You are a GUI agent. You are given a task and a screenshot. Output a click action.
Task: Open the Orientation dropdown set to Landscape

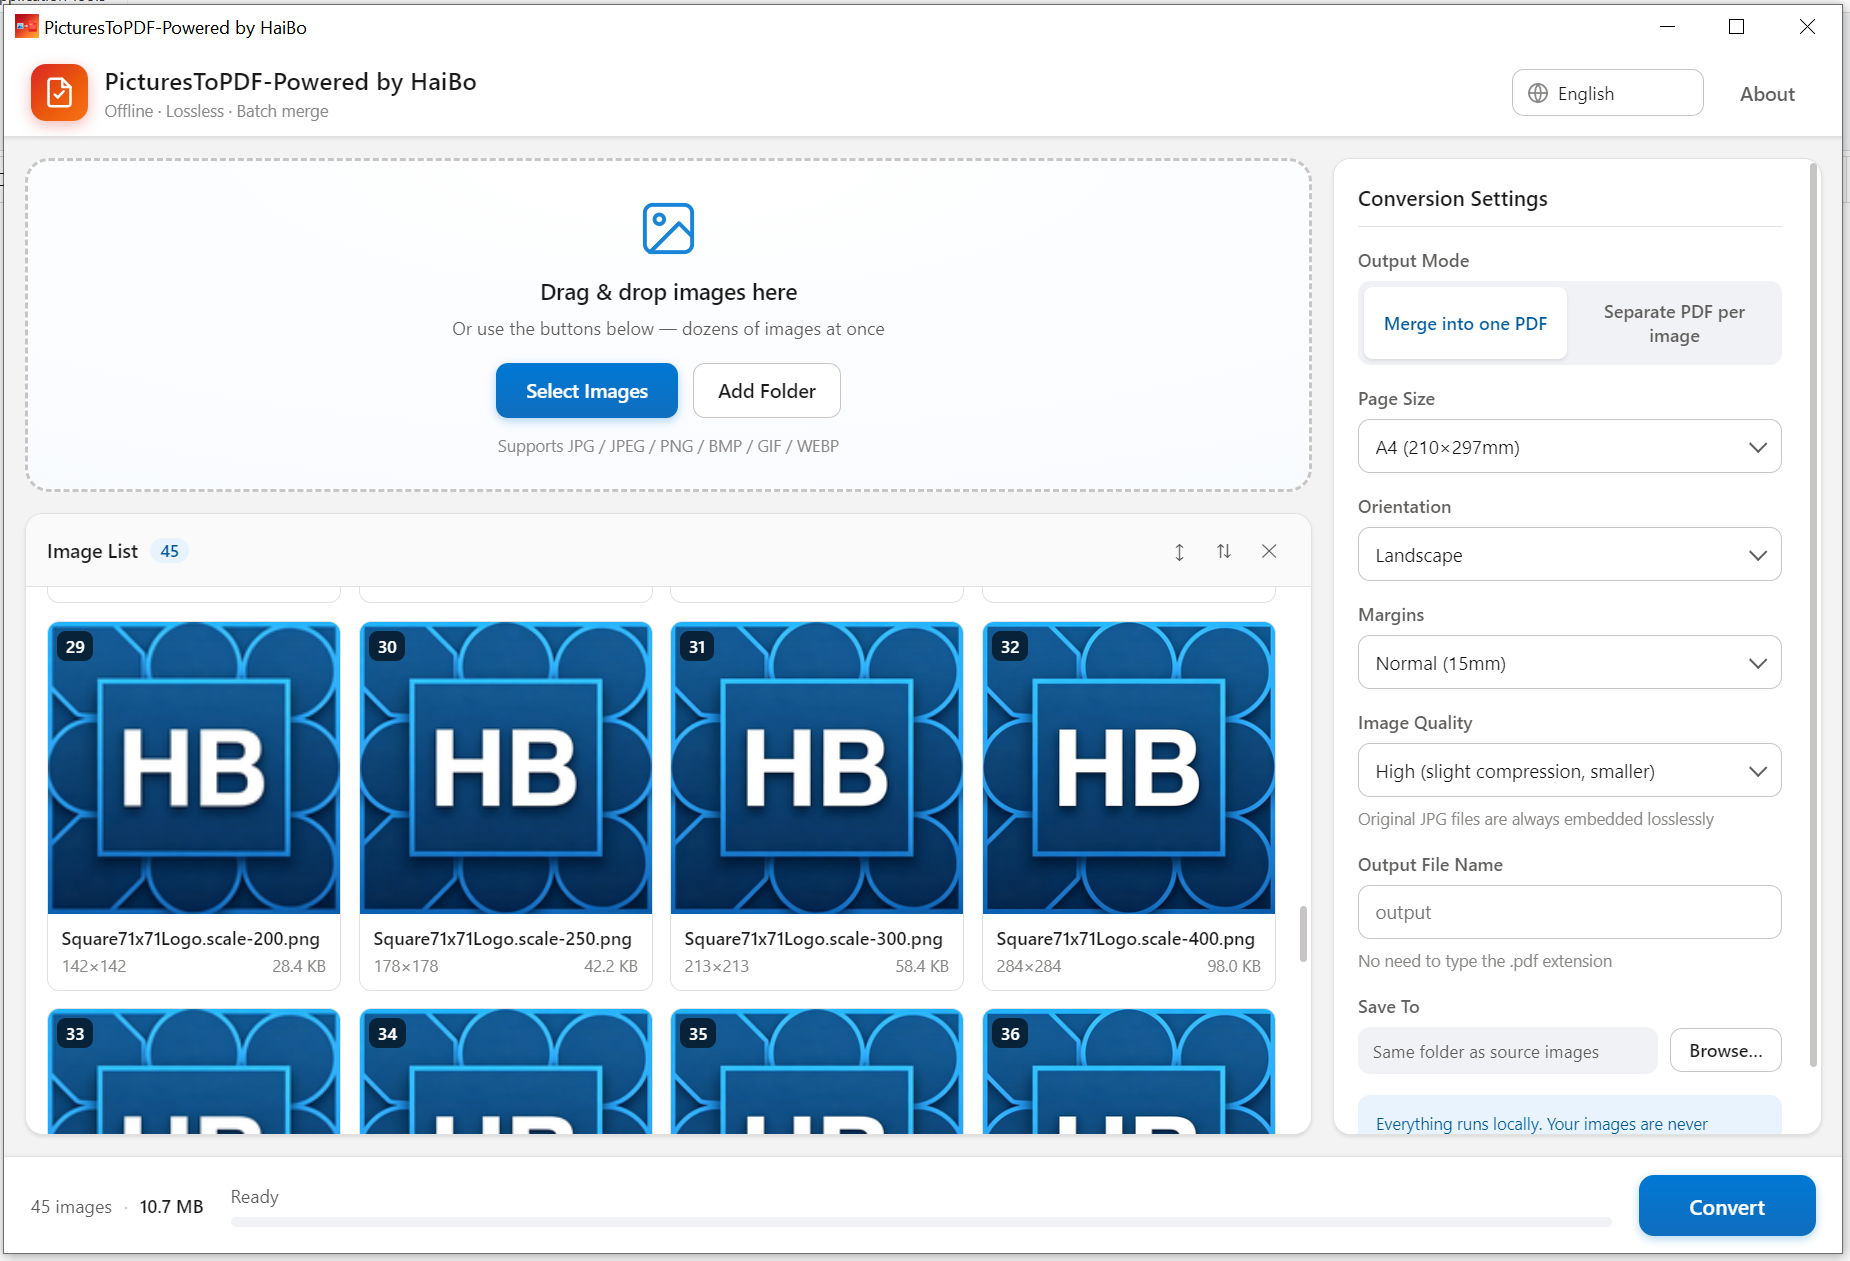pos(1569,555)
